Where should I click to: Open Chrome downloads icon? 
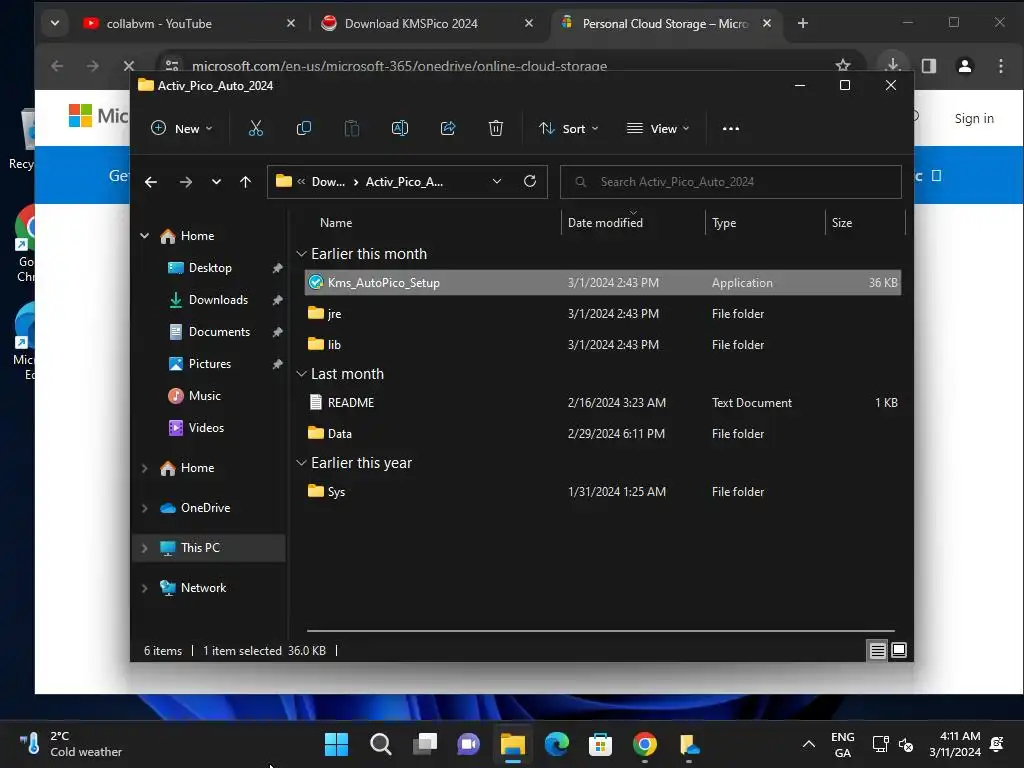point(893,65)
